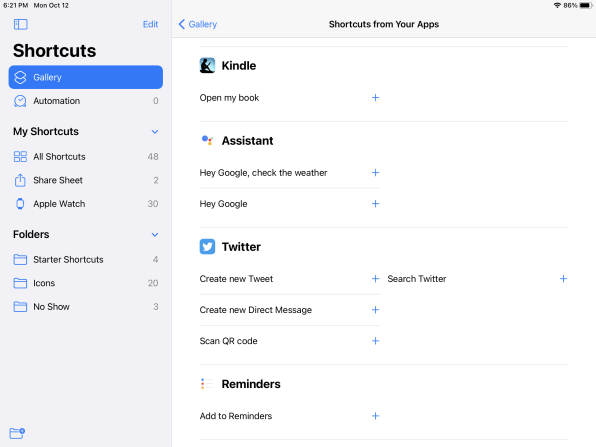This screenshot has height=447, width=596.
Task: Click the Wi-Fi icon in status bar
Action: coord(557,5)
